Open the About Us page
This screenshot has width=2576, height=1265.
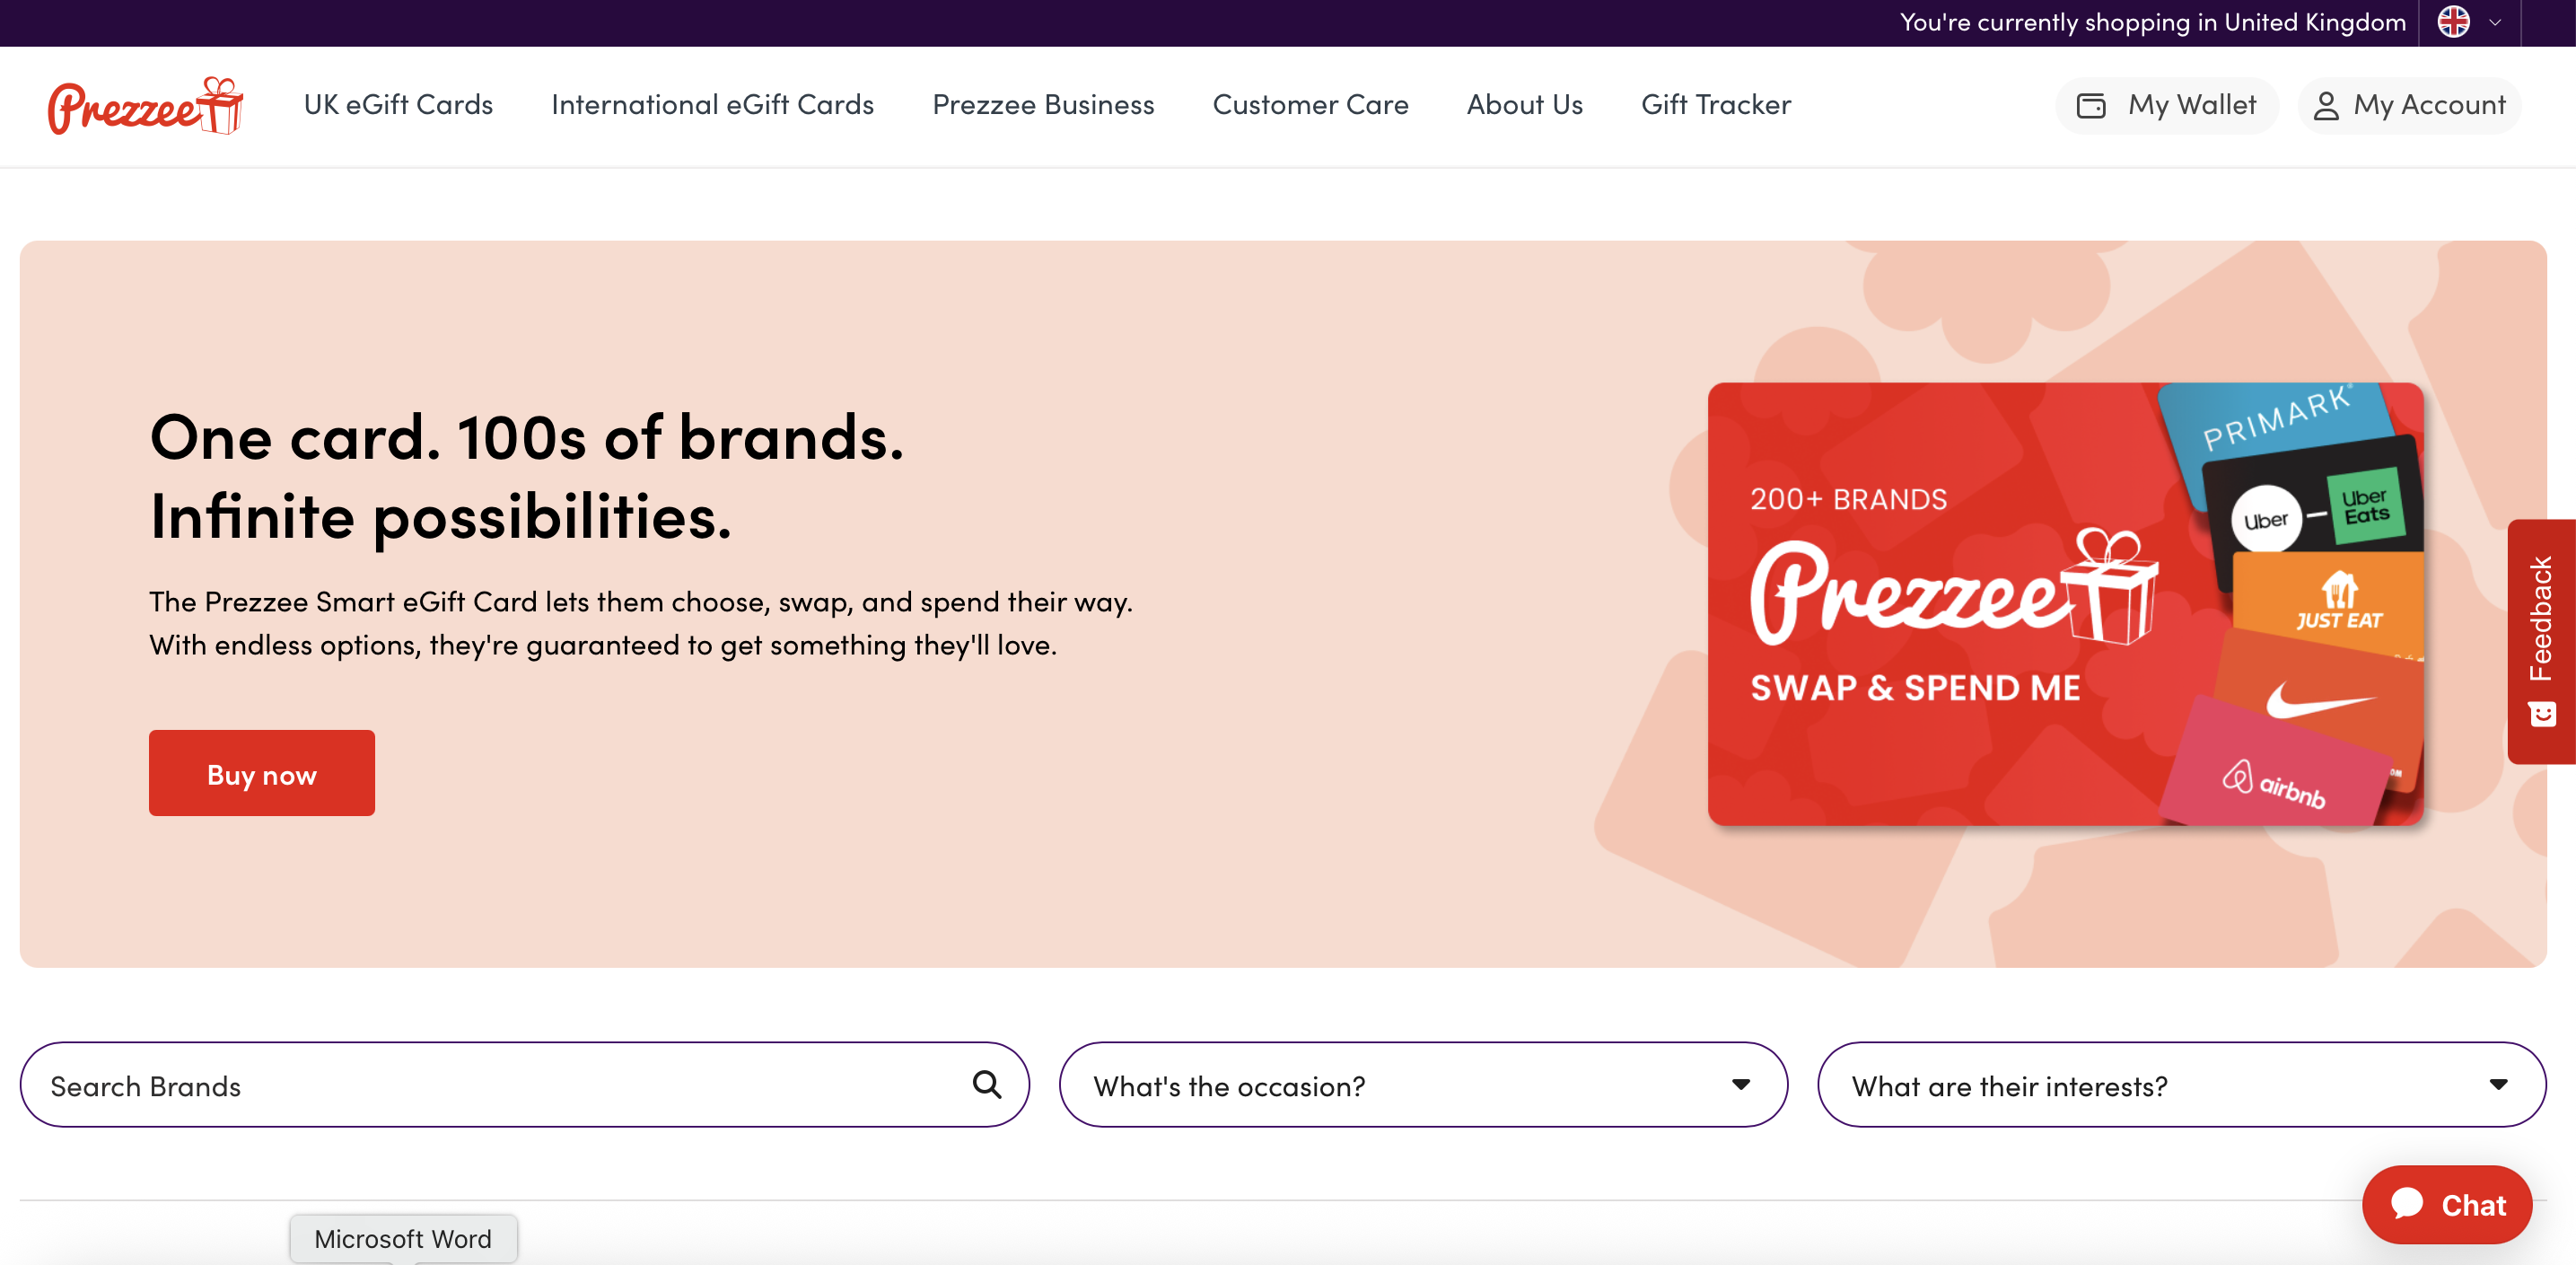pos(1523,105)
